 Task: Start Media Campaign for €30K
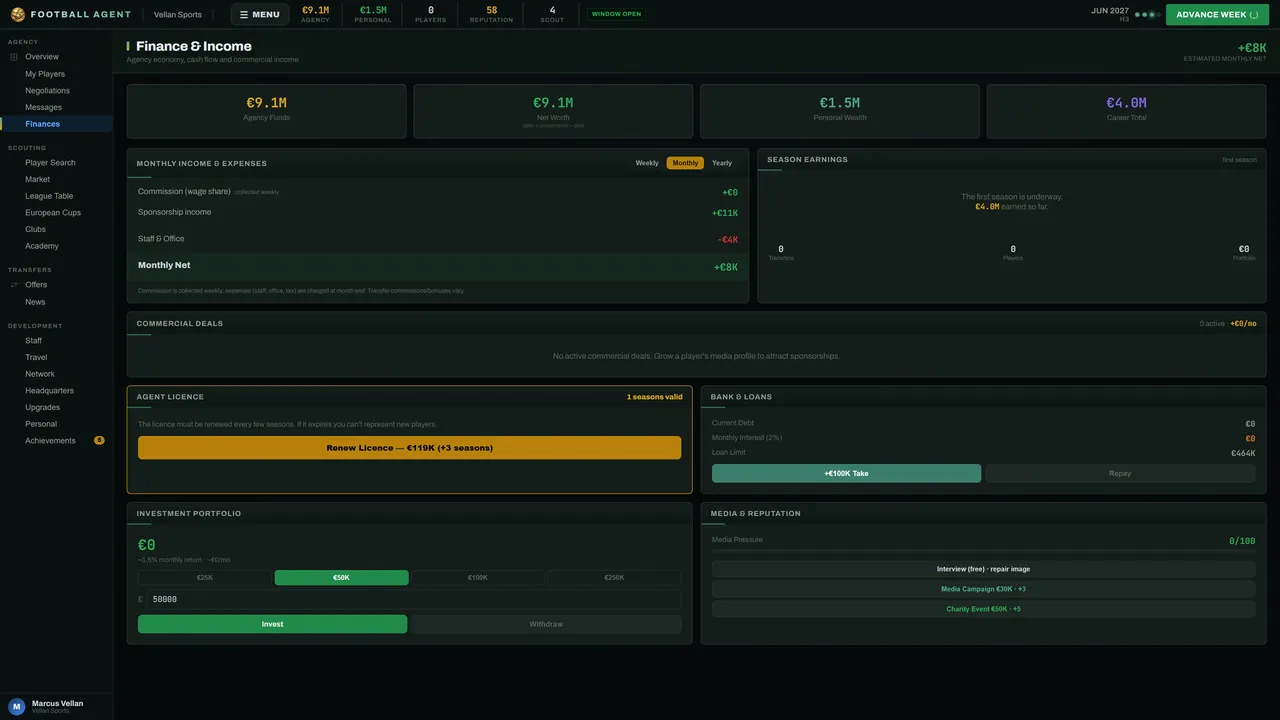(983, 589)
